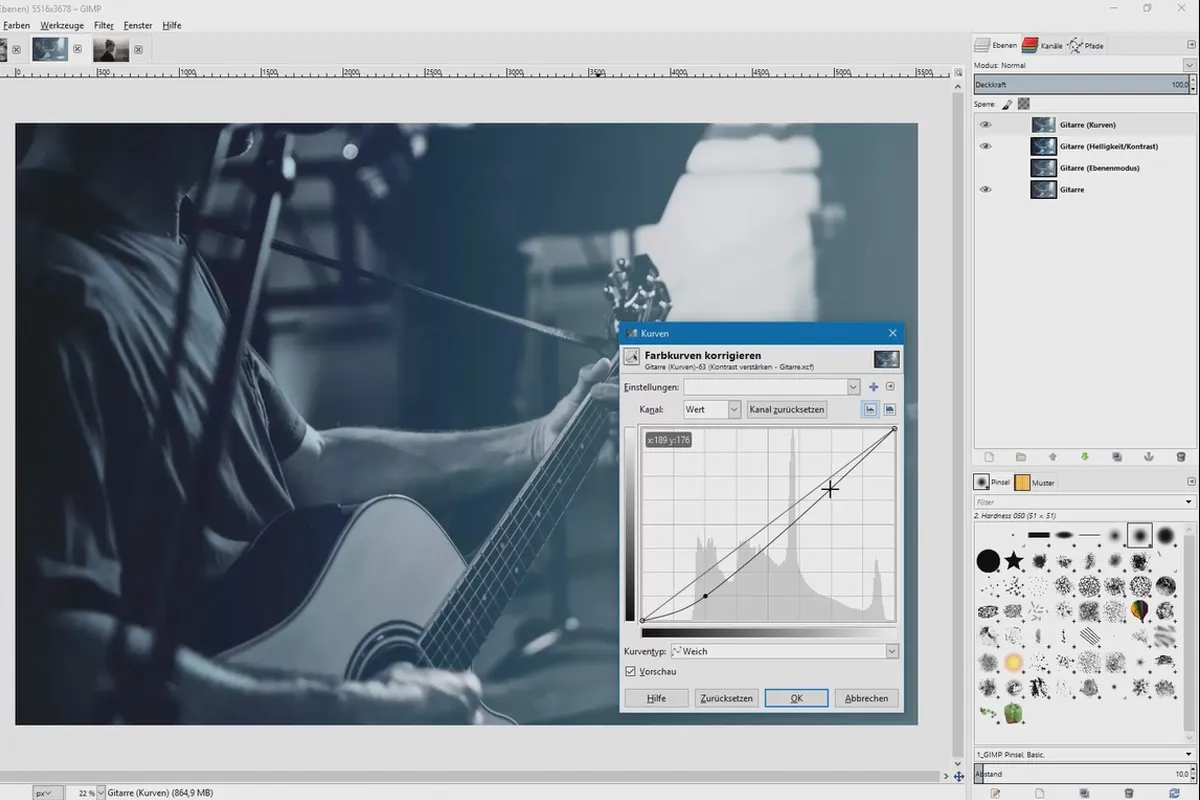1200x800 pixels.
Task: Open the layer Modus dropdown
Action: (1190, 65)
